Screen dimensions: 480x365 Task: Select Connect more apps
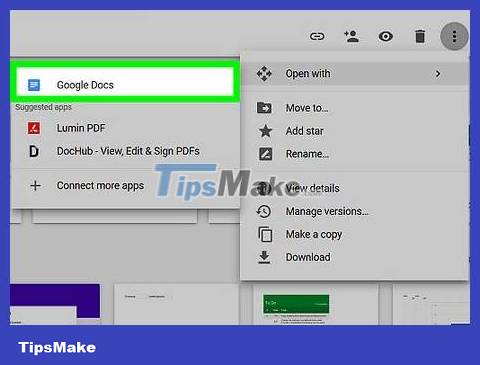pyautogui.click(x=125, y=185)
